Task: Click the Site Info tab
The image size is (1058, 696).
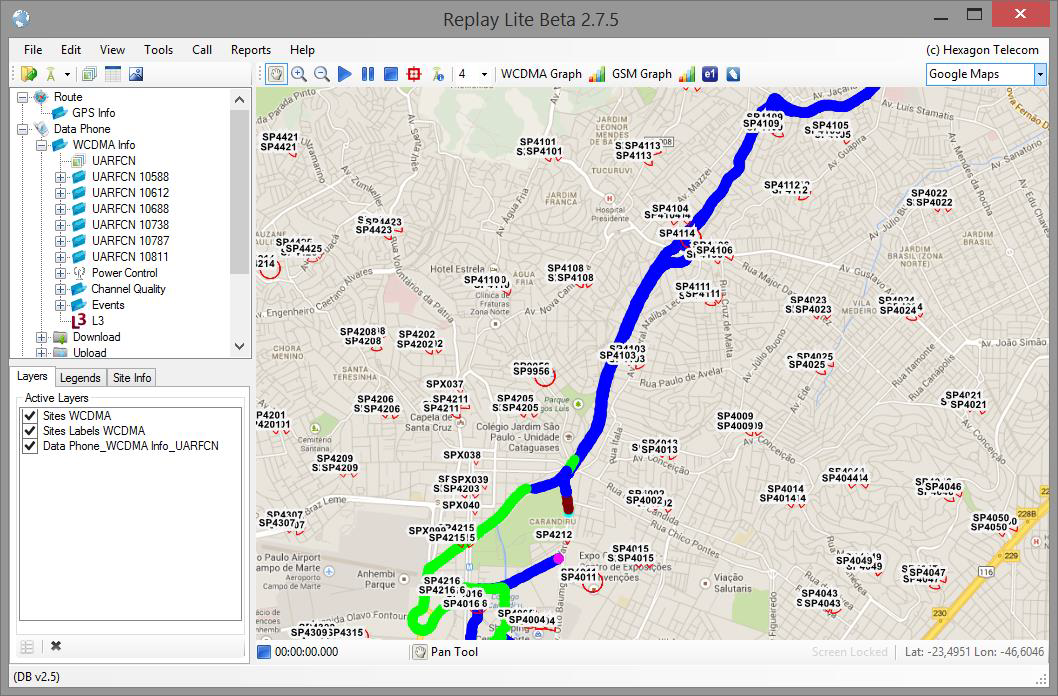Action: (132, 378)
